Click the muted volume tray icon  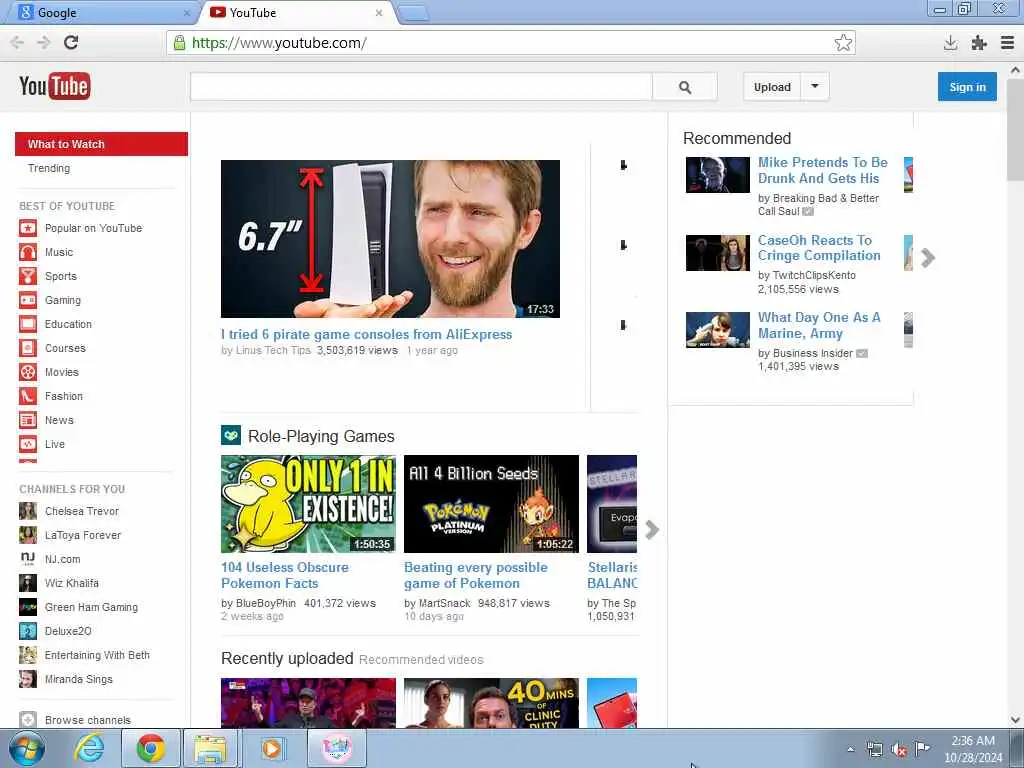(899, 750)
